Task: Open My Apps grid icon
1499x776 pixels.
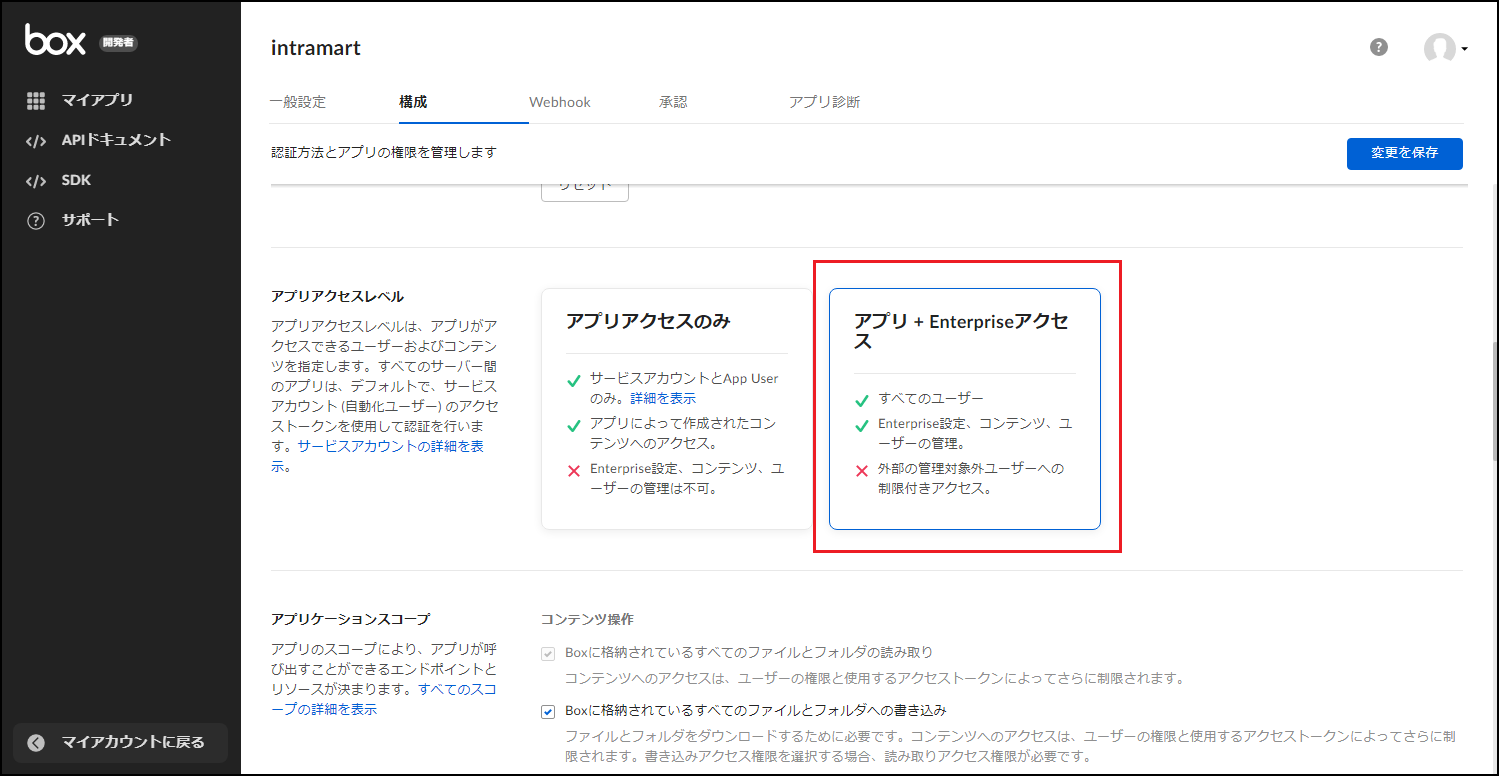Action: coord(36,100)
